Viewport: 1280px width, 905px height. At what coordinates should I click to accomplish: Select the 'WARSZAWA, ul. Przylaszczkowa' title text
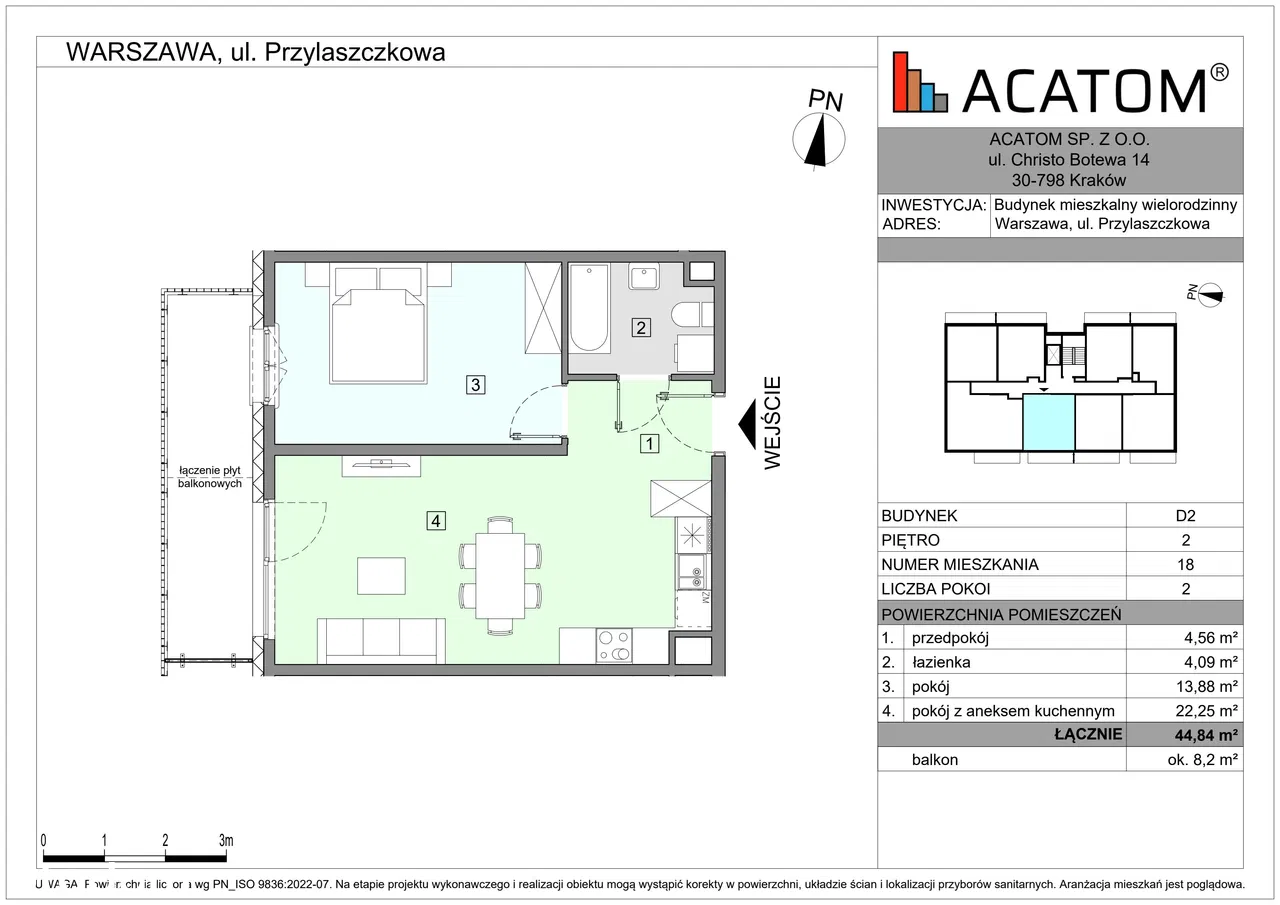(x=255, y=53)
